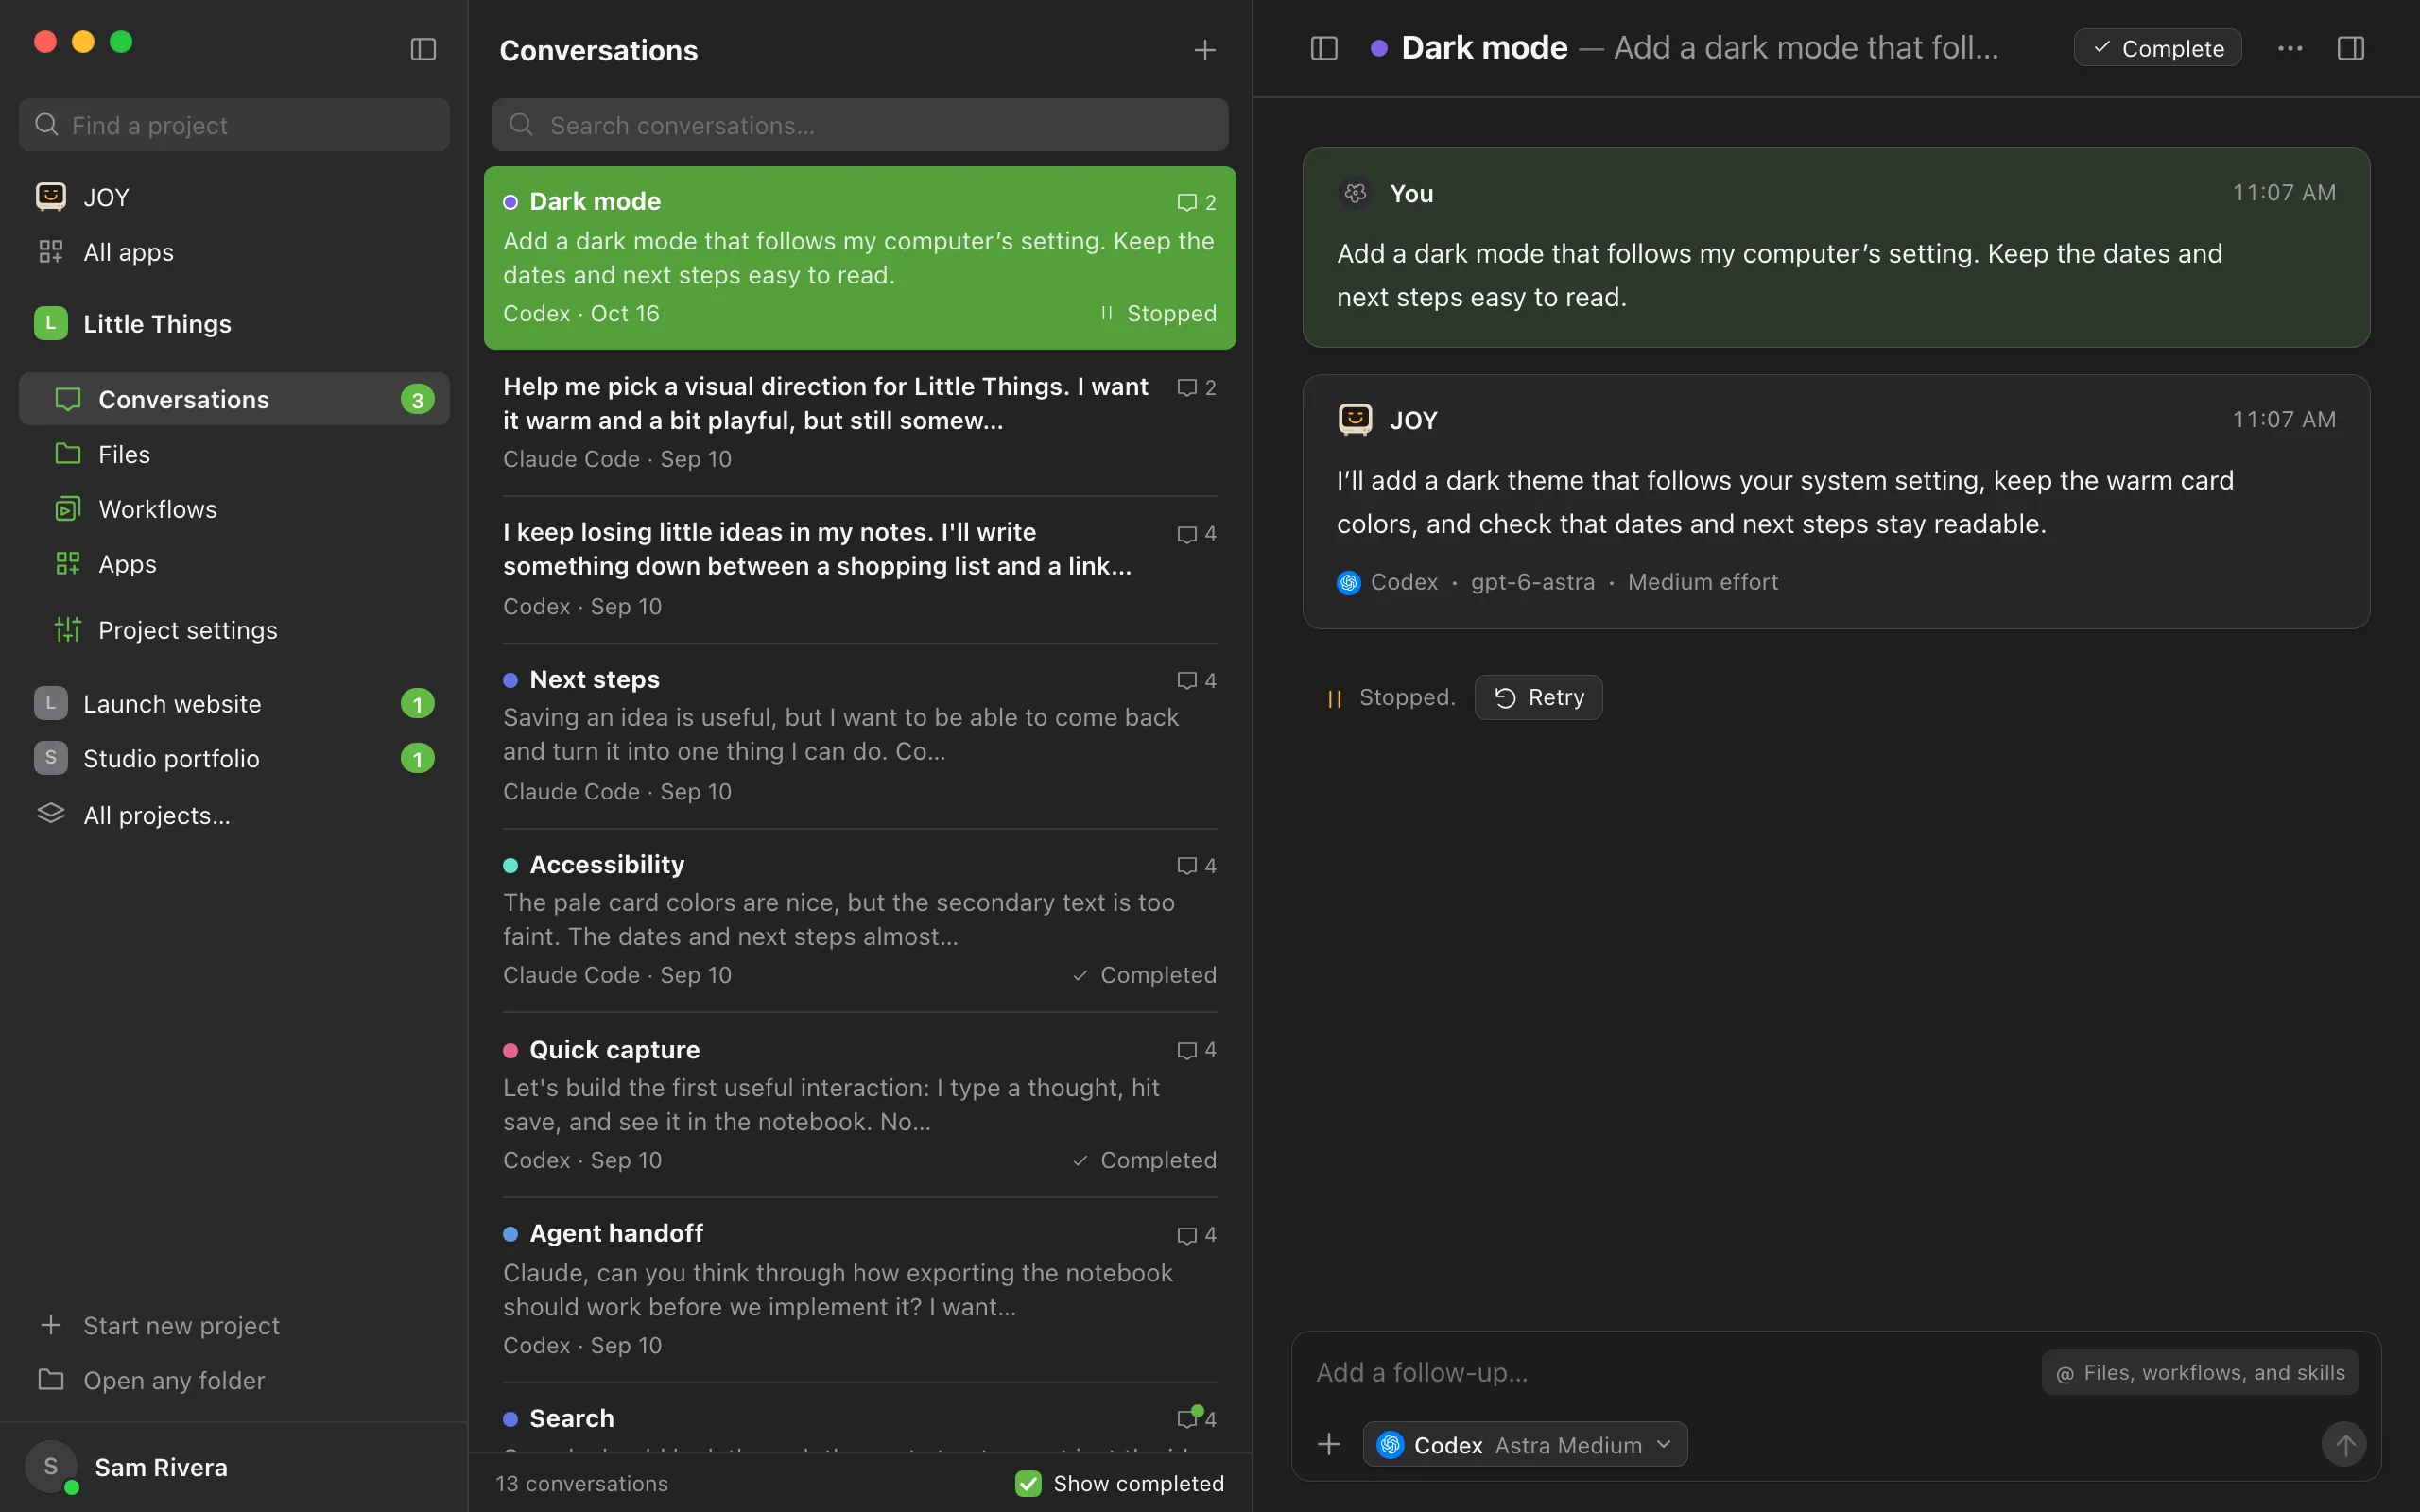
Task: Open the Quick capture conversation
Action: point(859,1105)
